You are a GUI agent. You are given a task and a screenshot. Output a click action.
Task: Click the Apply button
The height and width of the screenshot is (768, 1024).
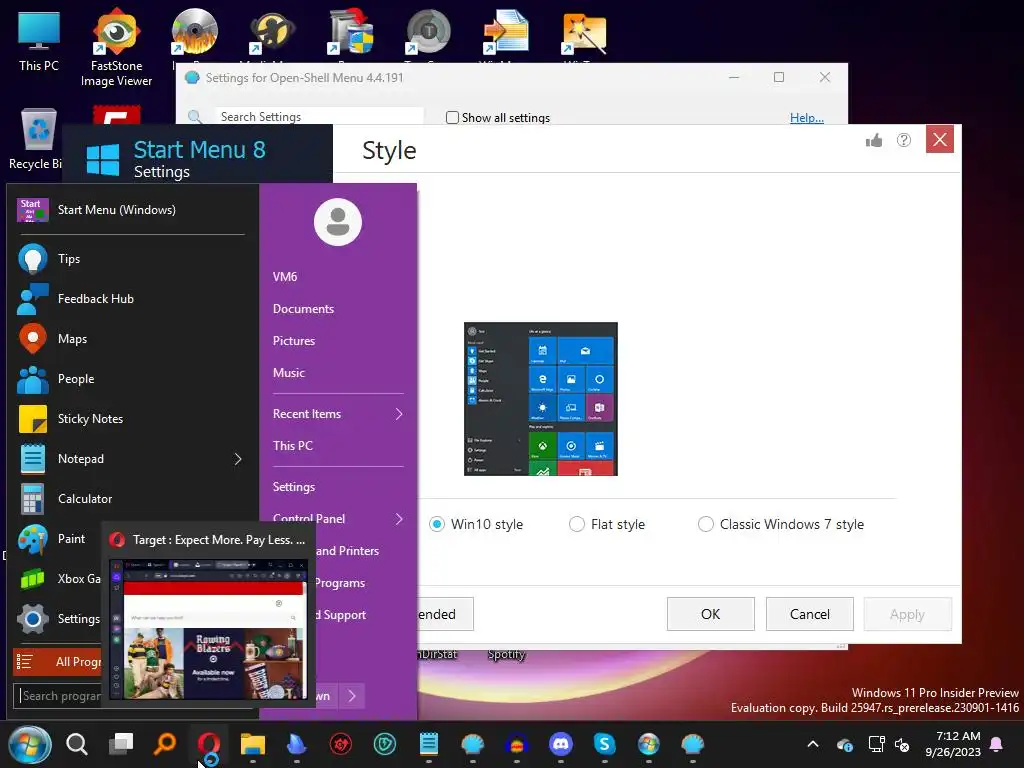pyautogui.click(x=908, y=614)
